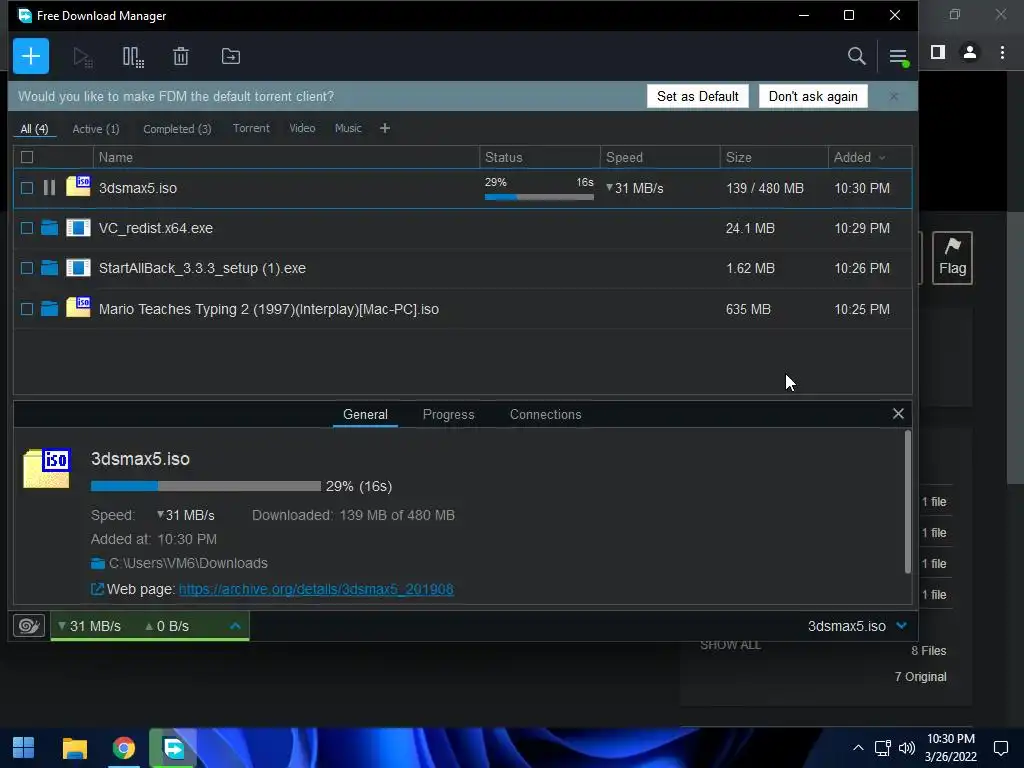1024x768 pixels.
Task: Click the external link icon before Web page
Action: 97,589
